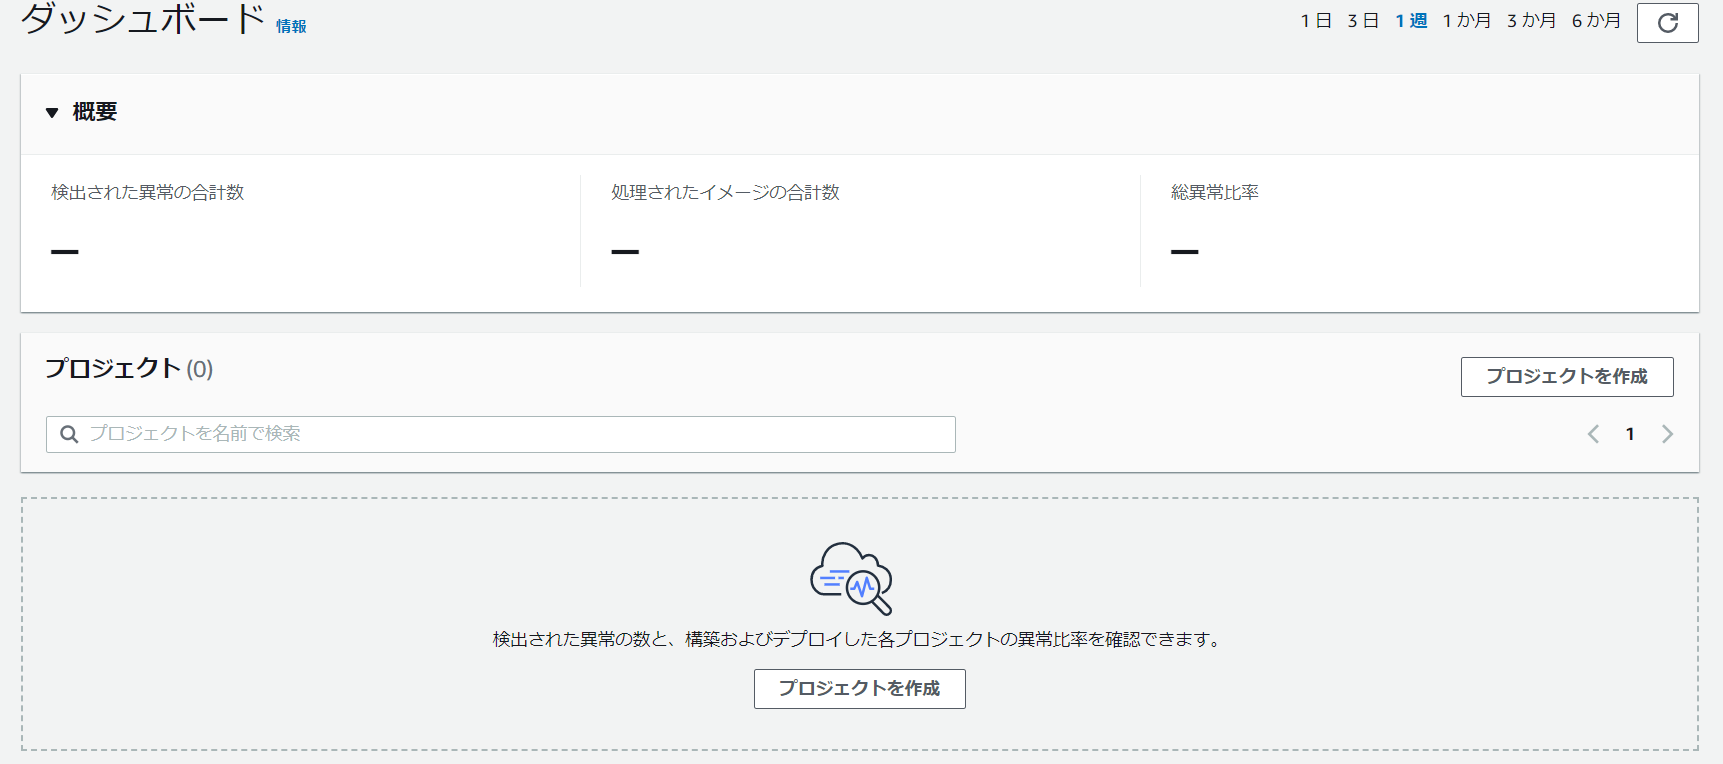1723x764 pixels.
Task: Click the refresh dashboard icon button
Action: pos(1667,22)
